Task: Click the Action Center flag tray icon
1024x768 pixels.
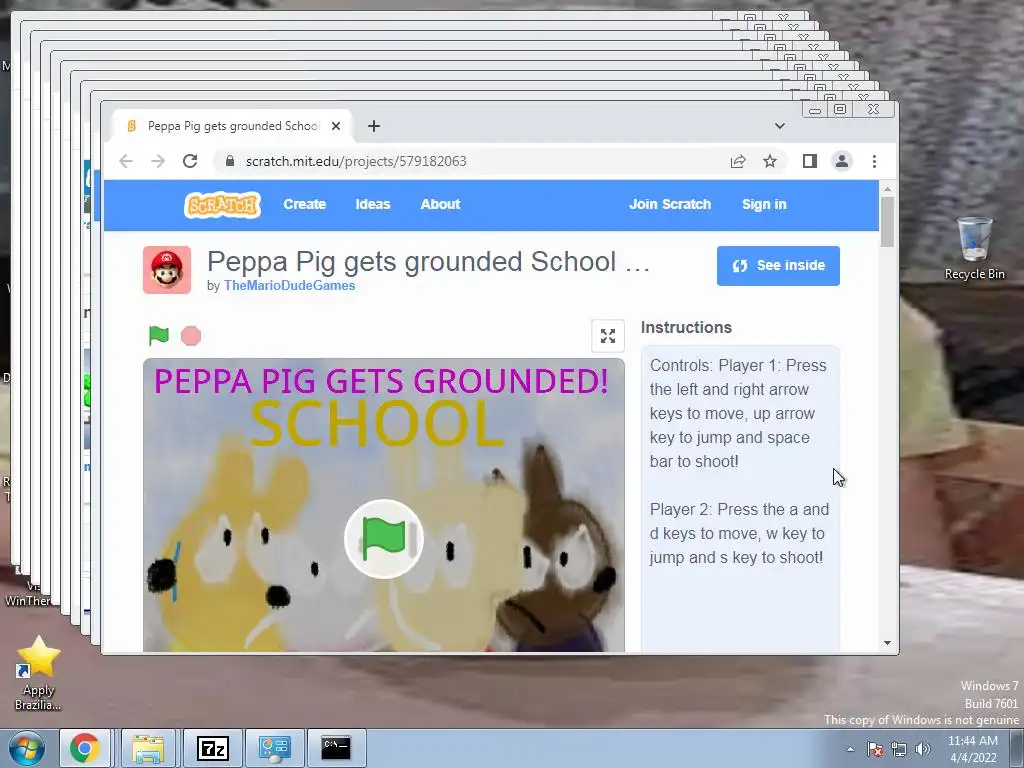Action: pyautogui.click(x=875, y=749)
